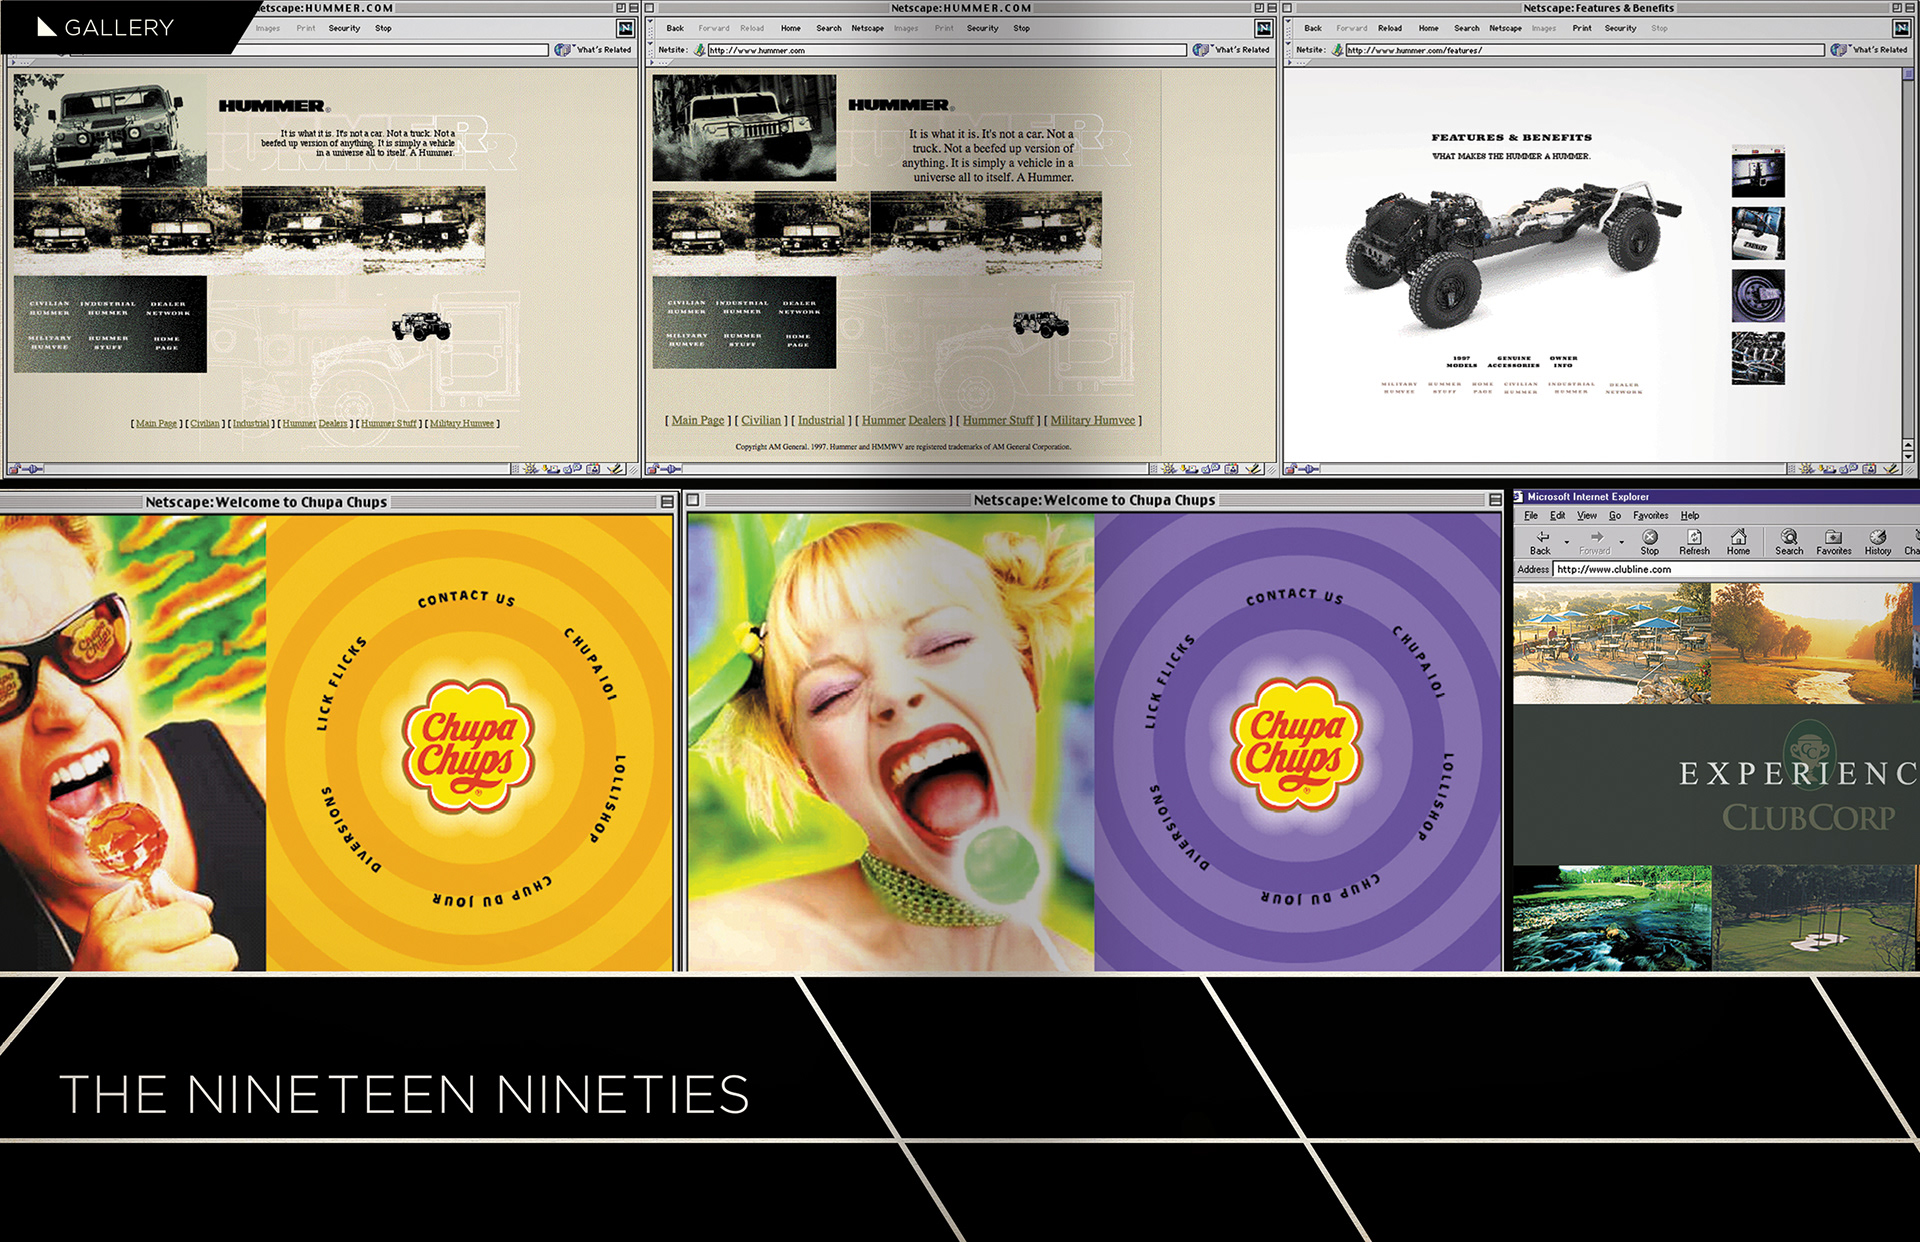Click LOLLISHOP on orange Chupa Chups page
The image size is (1920, 1242).
(x=608, y=798)
